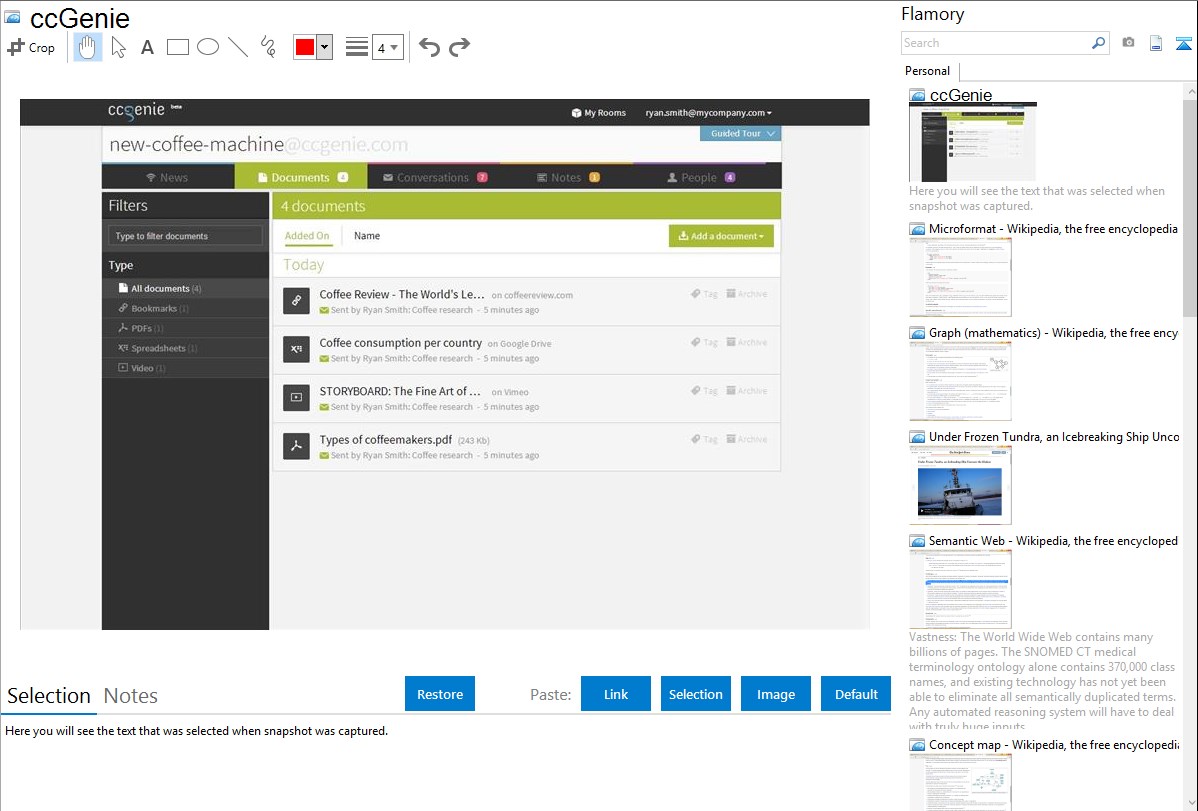Choose the text annotation tool
This screenshot has height=811, width=1198.
tap(147, 47)
